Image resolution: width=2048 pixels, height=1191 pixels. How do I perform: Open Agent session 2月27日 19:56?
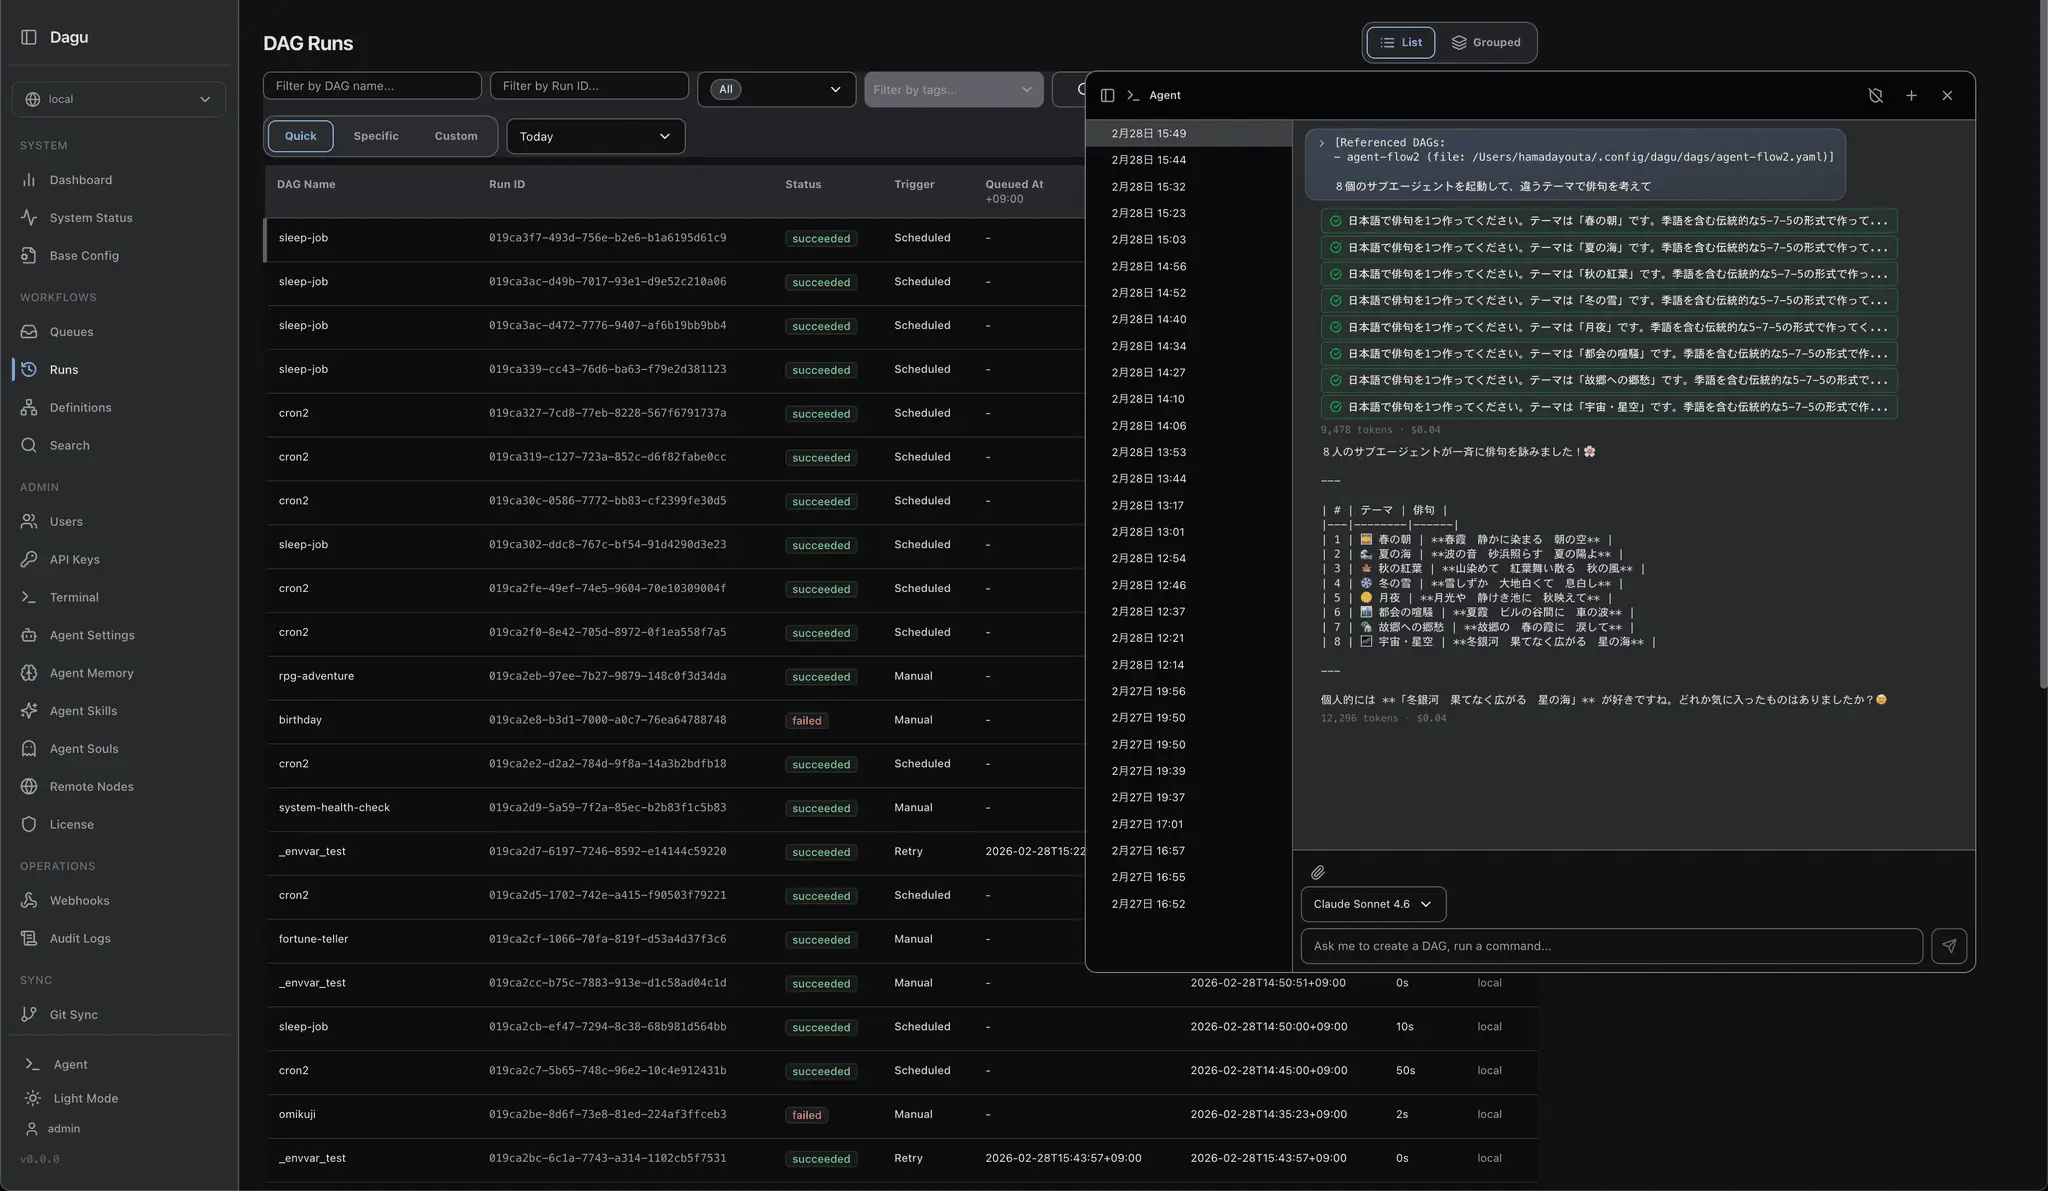click(x=1189, y=692)
